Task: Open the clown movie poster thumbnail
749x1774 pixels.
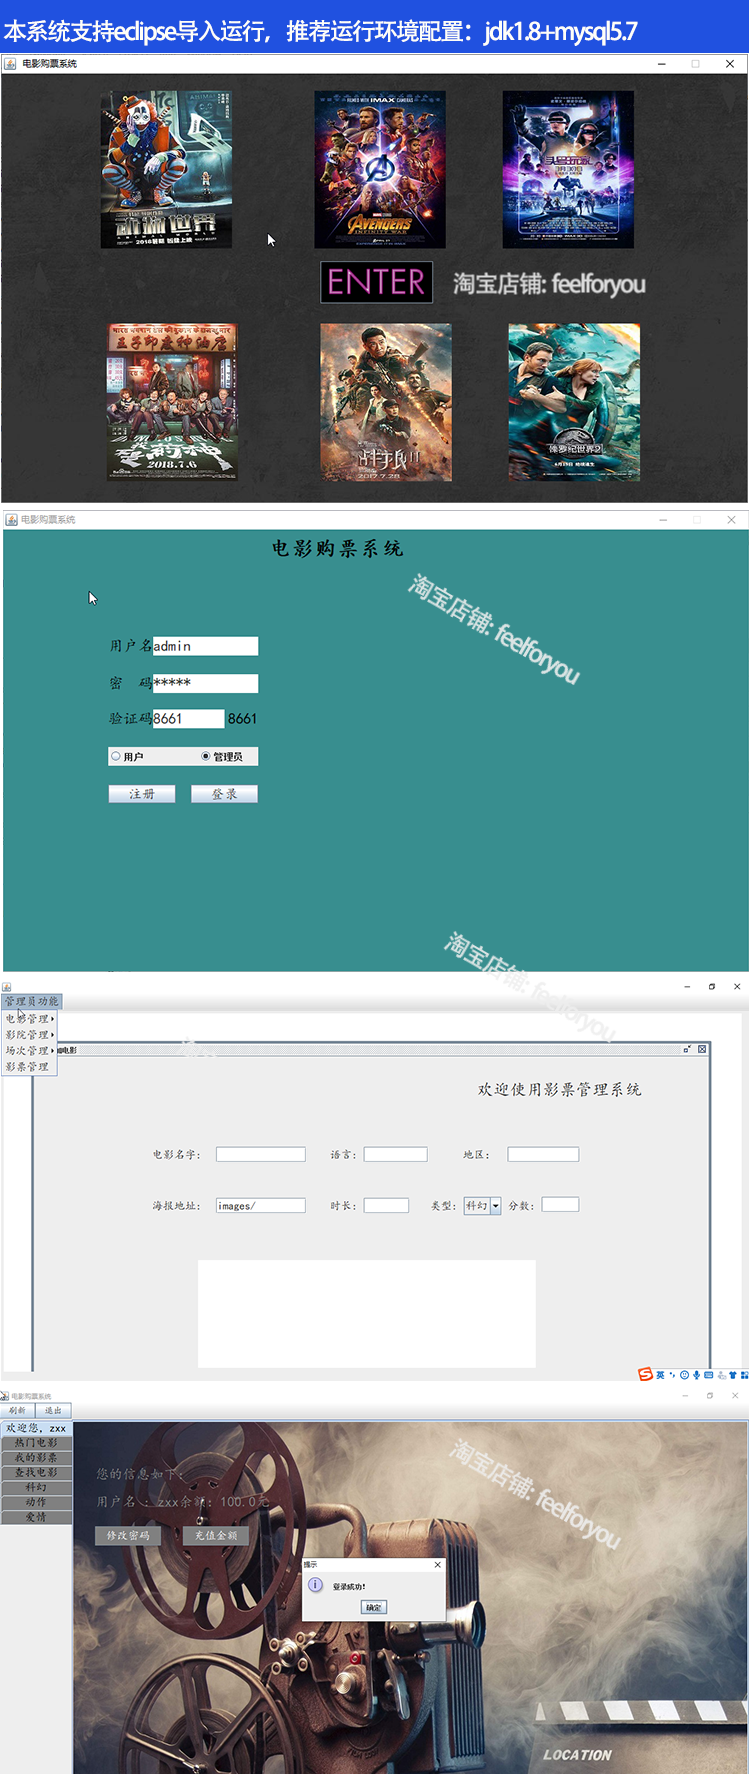Action: coord(166,170)
